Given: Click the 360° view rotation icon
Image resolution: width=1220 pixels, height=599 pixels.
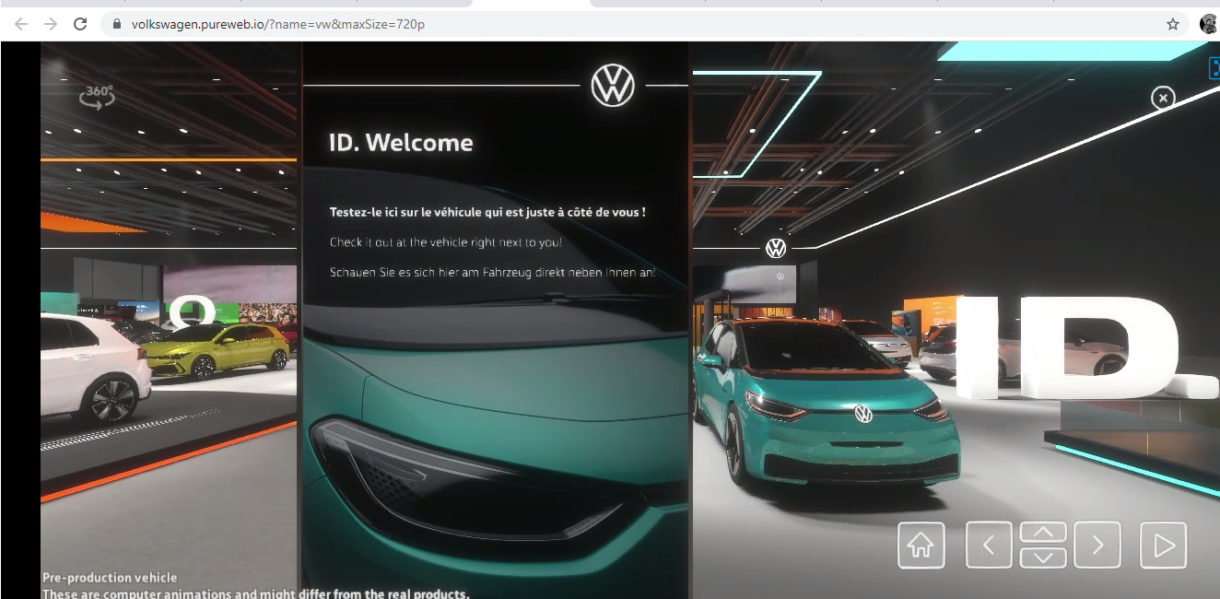Looking at the screenshot, I should [x=98, y=96].
